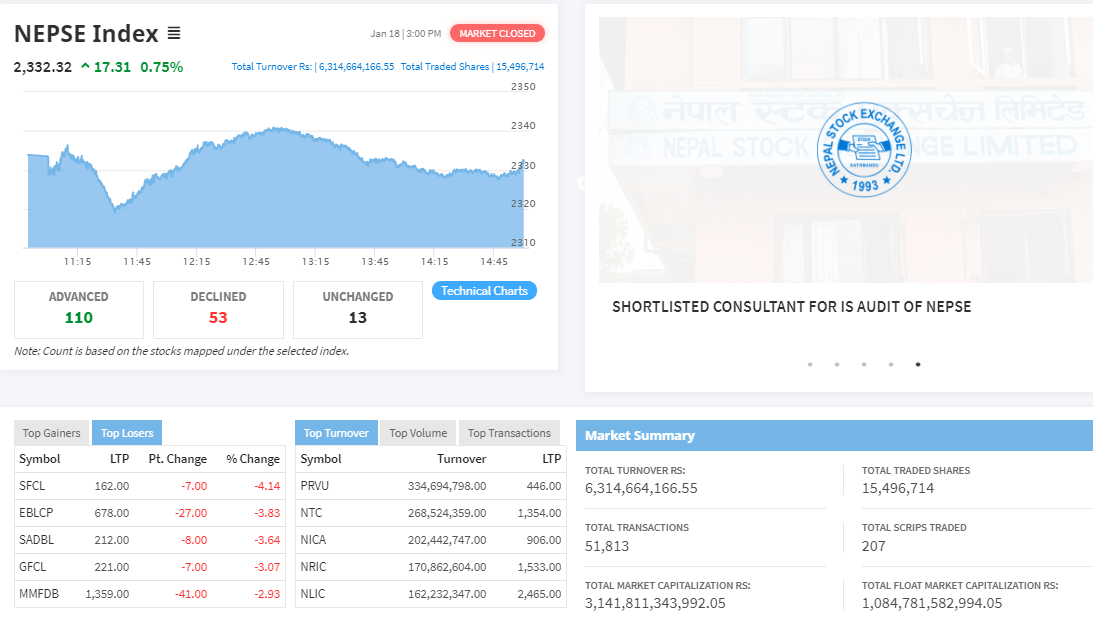The image size is (1093, 617).
Task: Click the NEPSE index area chart
Action: 275,188
